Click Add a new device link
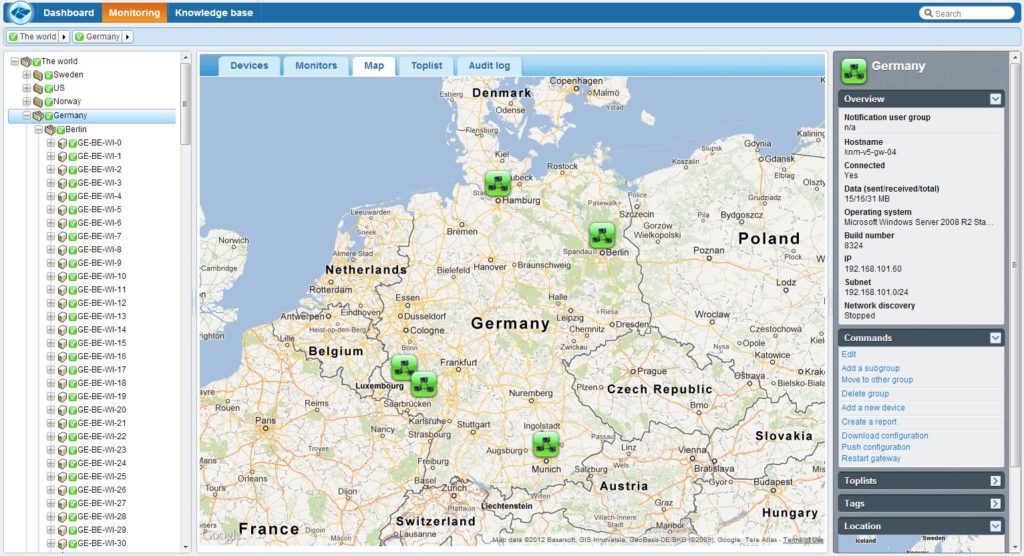 click(873, 408)
